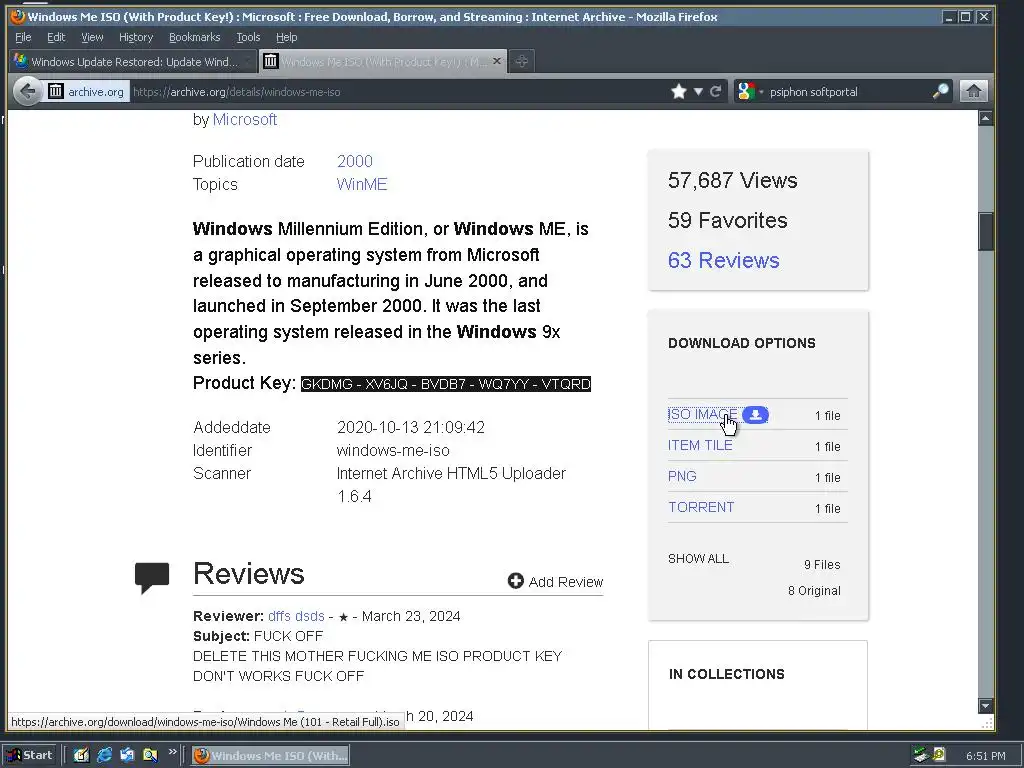Click the 2000 publication date link
This screenshot has height=768, width=1024.
coord(355,161)
